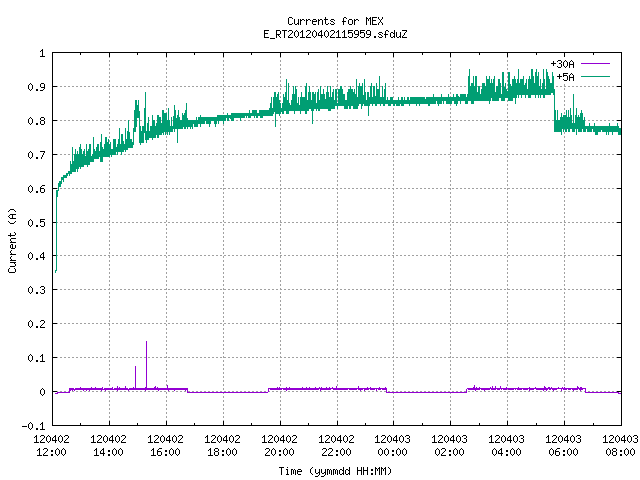Click y-axis tick label 0.1
The image size is (640, 480).
tap(36, 358)
